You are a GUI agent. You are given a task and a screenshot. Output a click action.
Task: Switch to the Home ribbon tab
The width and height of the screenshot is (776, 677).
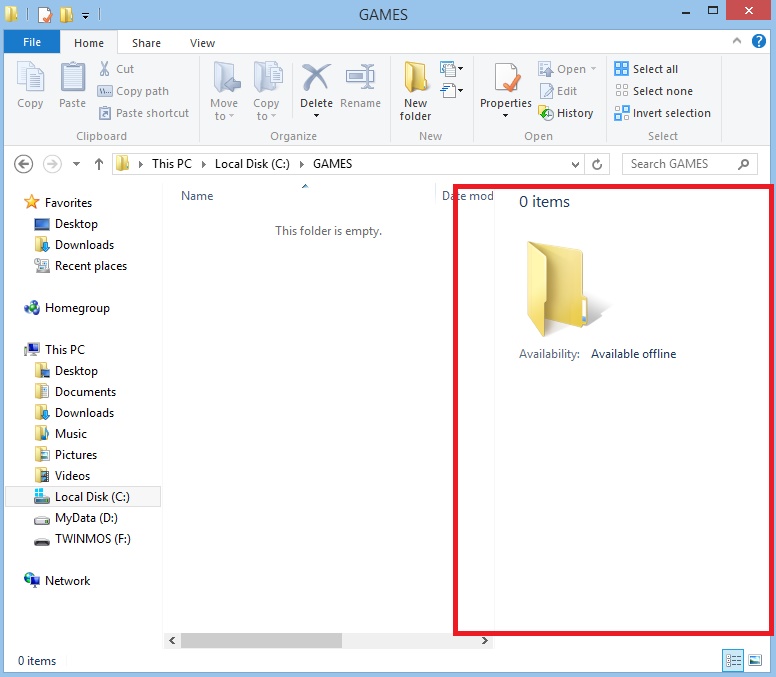point(89,43)
